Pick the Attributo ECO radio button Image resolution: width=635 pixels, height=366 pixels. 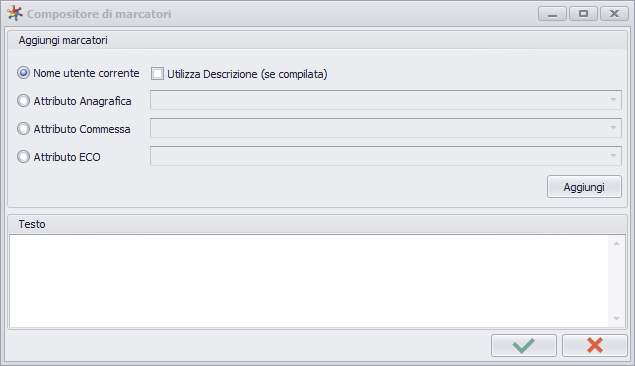click(23, 157)
